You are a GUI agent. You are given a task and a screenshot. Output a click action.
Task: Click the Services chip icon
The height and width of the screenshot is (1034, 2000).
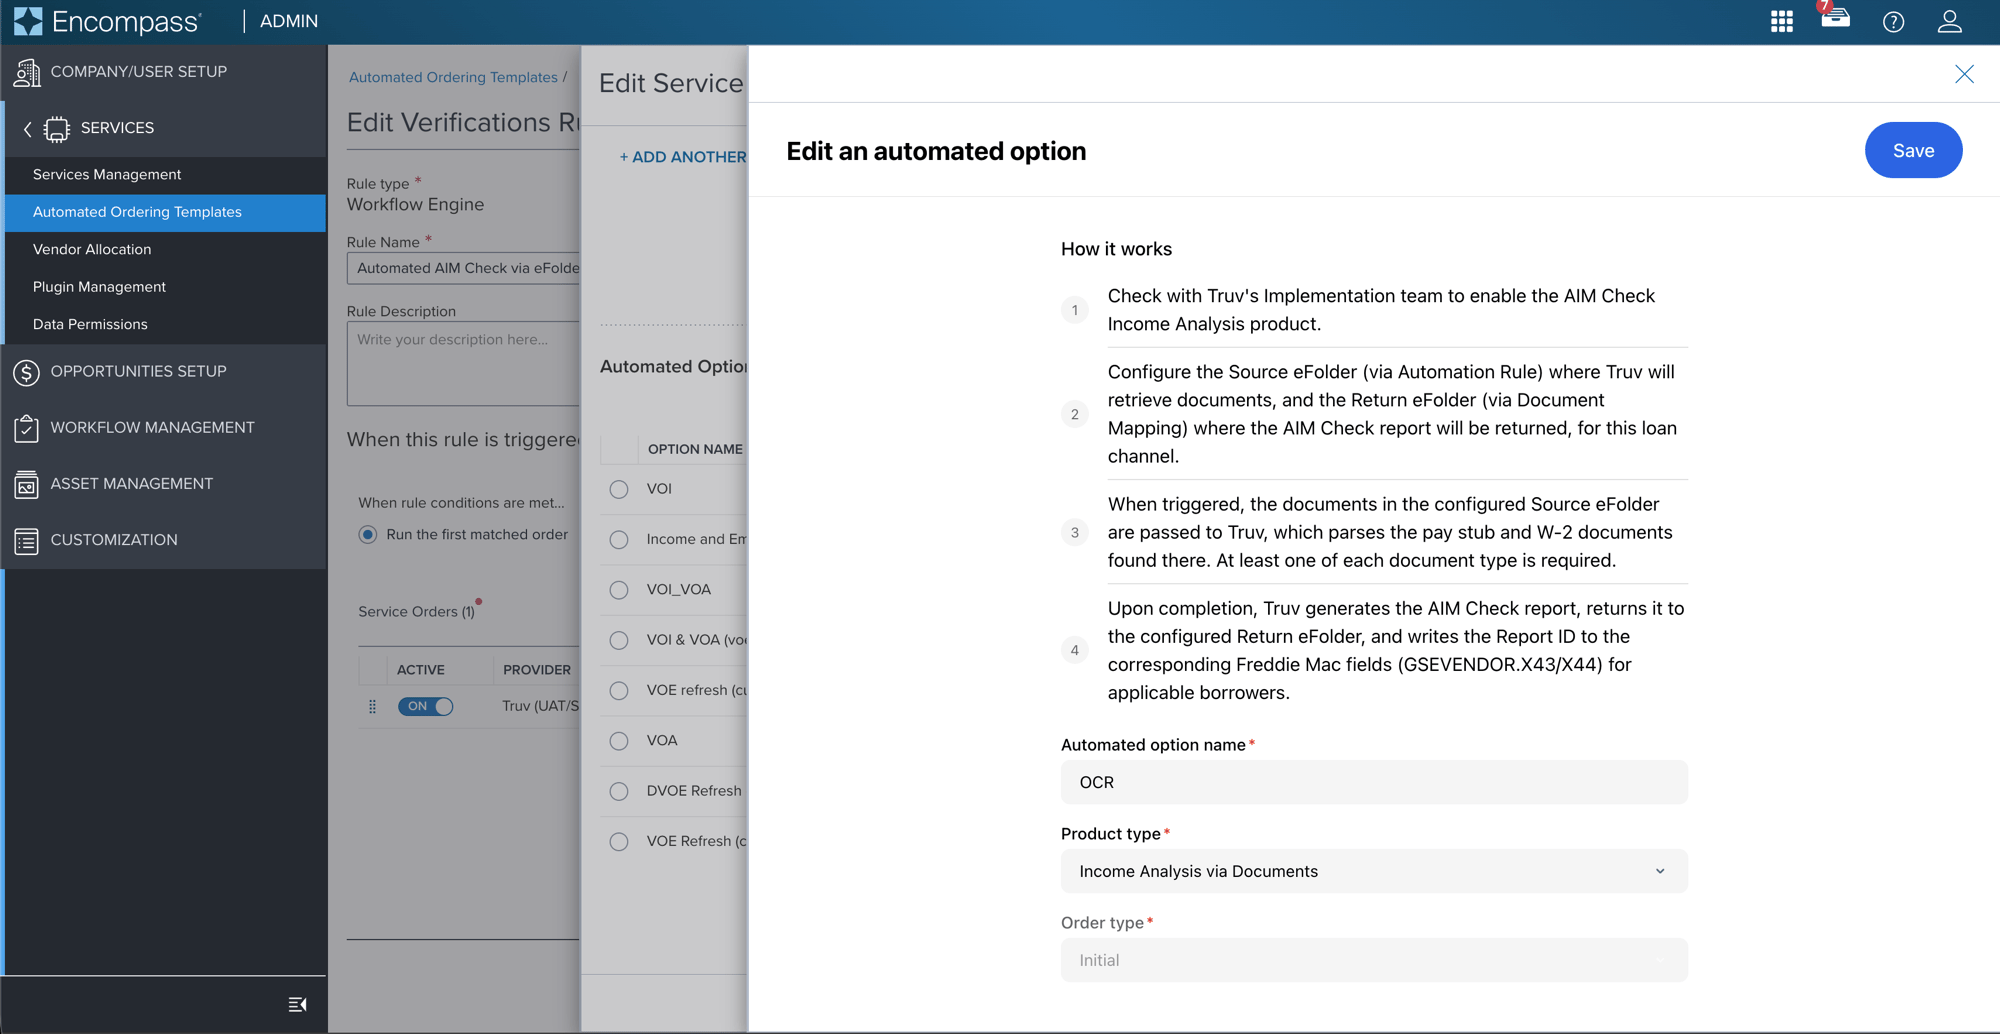coord(57,128)
